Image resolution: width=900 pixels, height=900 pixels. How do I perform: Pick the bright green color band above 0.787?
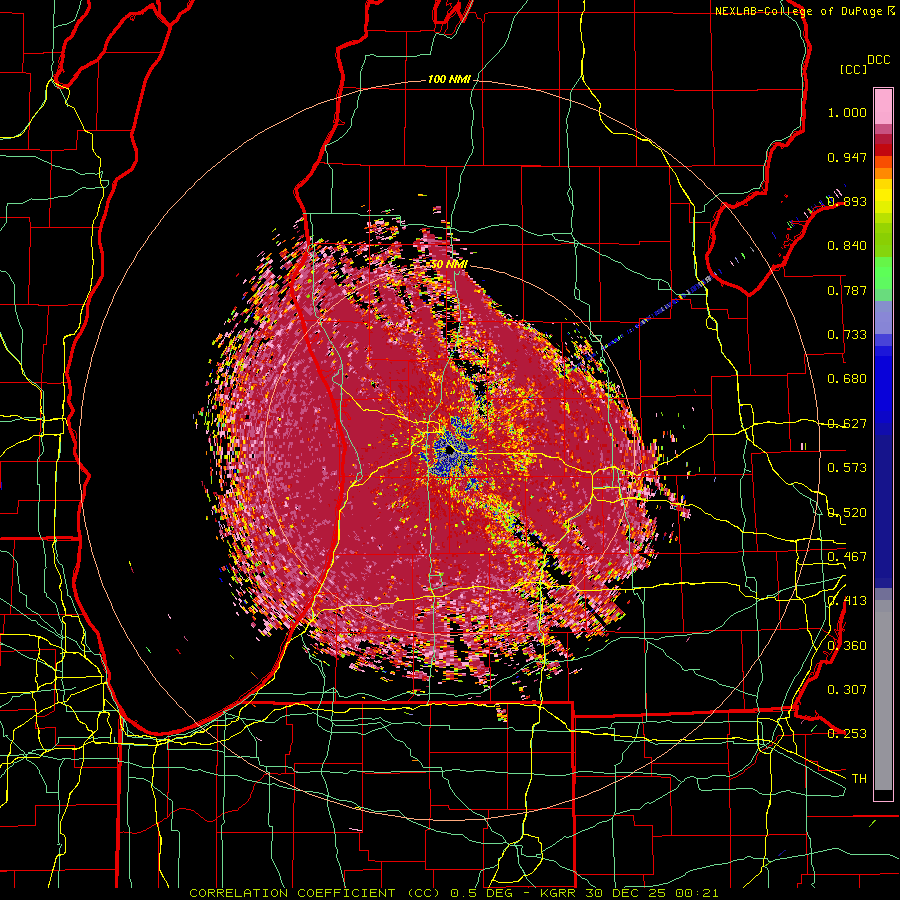click(883, 272)
